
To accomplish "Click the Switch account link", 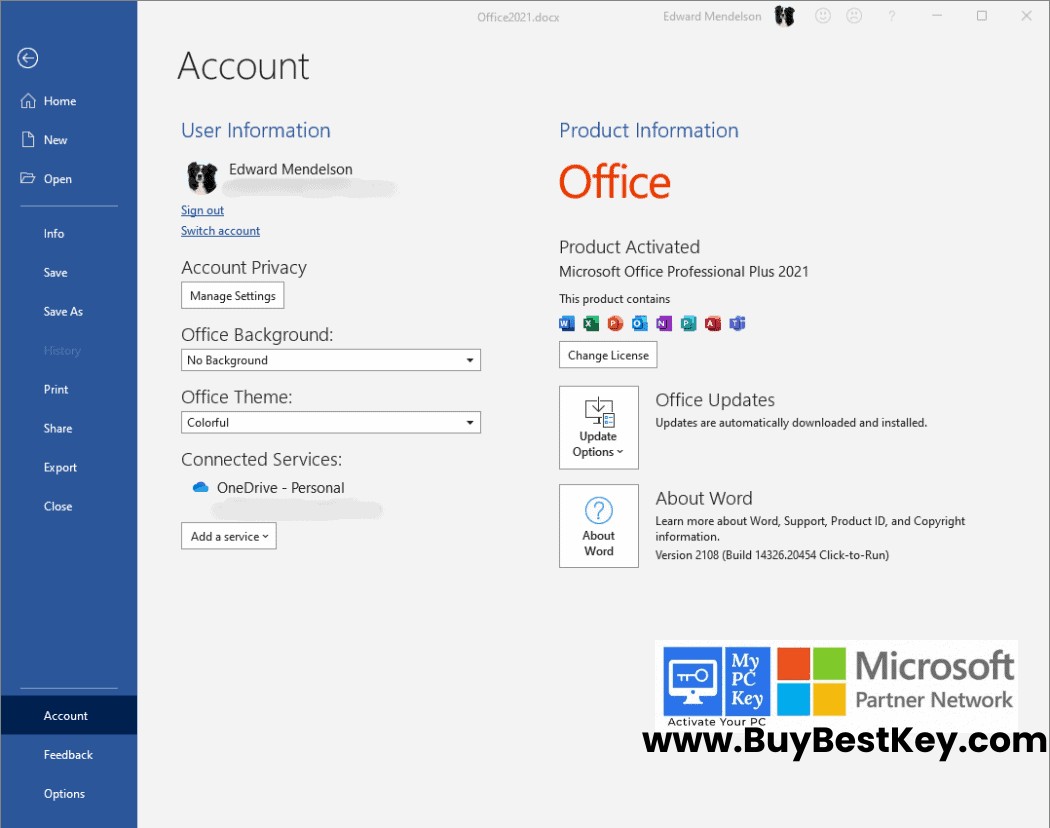I will (x=220, y=231).
